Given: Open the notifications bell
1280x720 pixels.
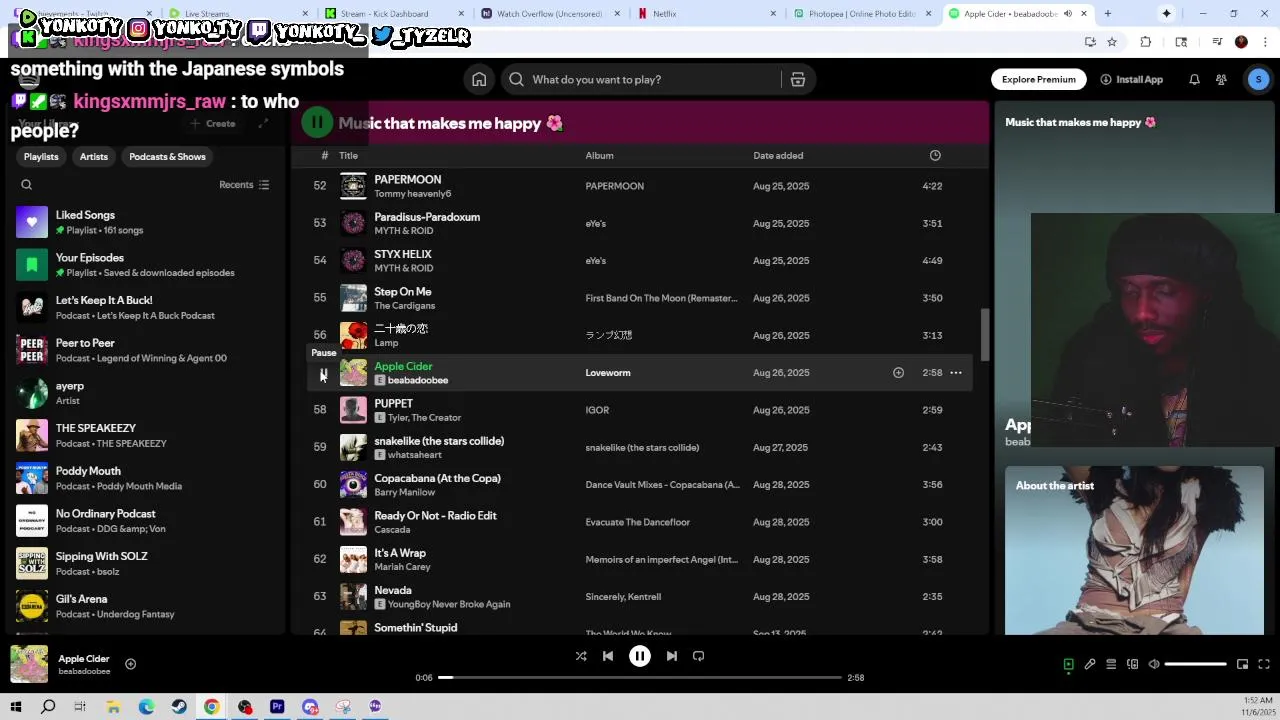Looking at the screenshot, I should (1194, 80).
